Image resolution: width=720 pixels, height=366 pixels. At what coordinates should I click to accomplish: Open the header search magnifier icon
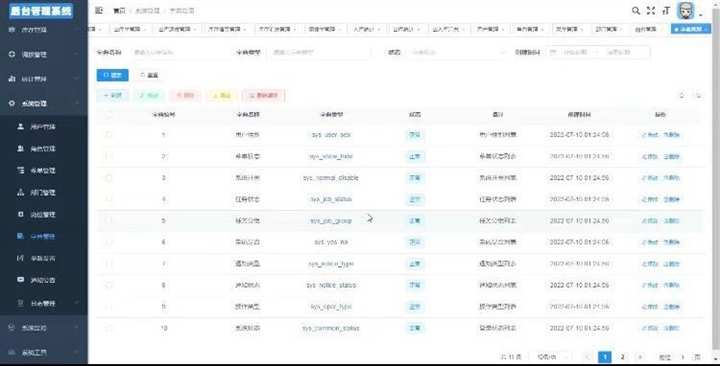[x=636, y=11]
